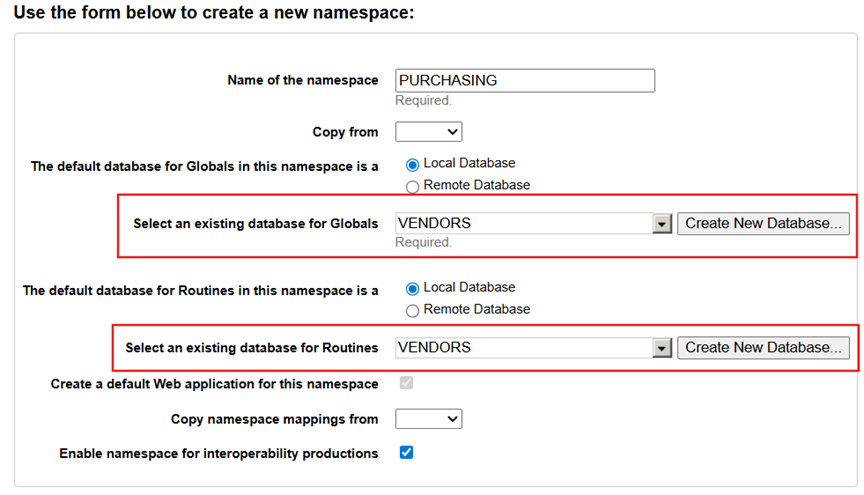Click Create New Database button for Routines
The height and width of the screenshot is (495, 864).
[x=764, y=348]
